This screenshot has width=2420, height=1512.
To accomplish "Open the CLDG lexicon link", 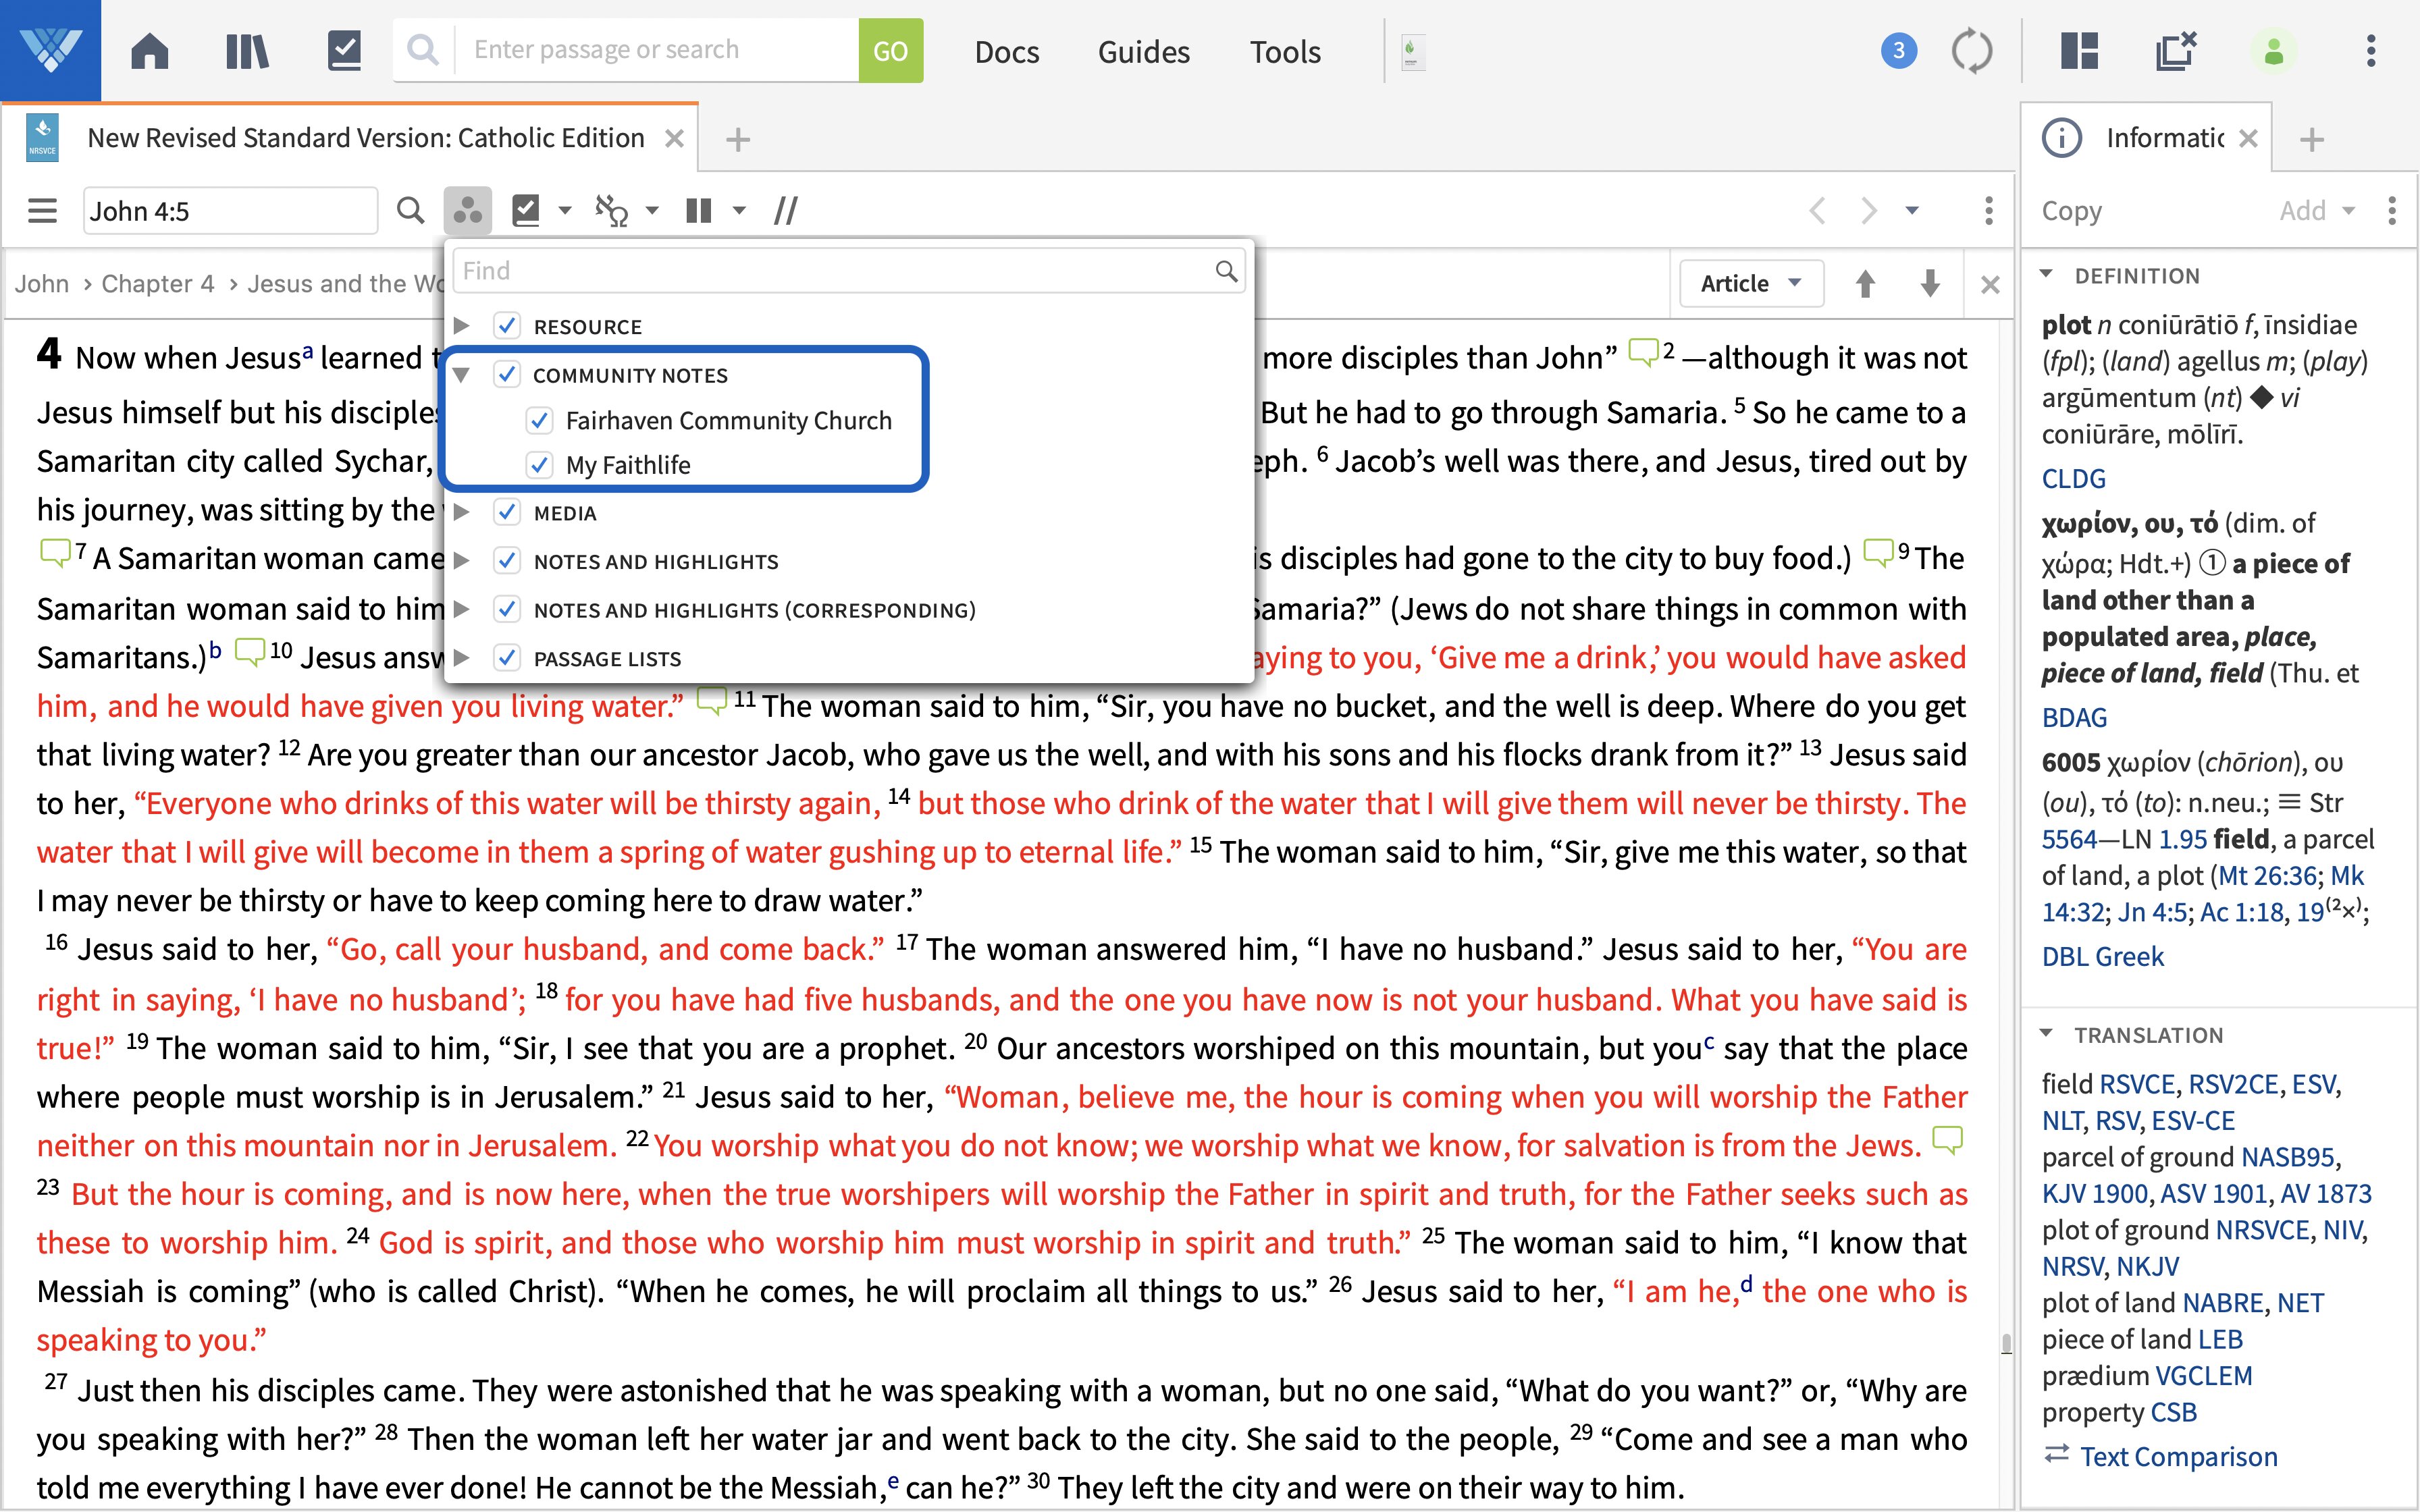I will pos(2073,479).
